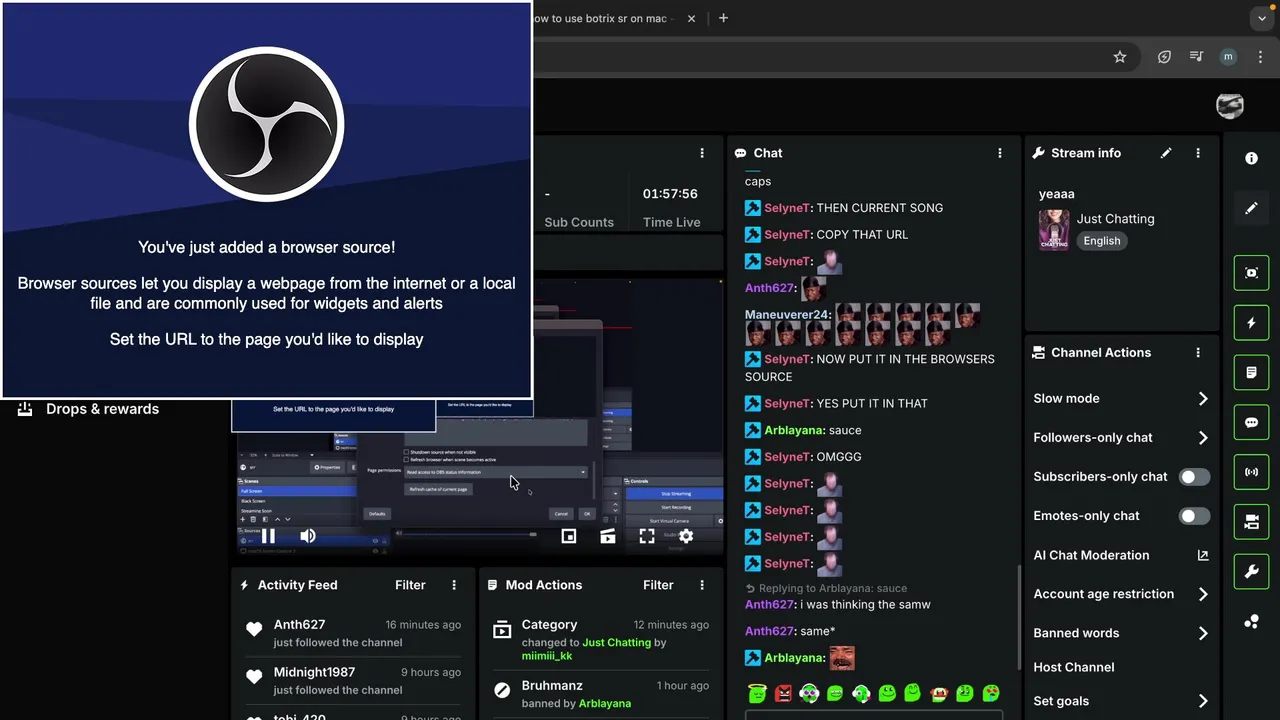Open the Chrome profile 'm' avatar
This screenshot has width=1280, height=720.
coord(1228,57)
